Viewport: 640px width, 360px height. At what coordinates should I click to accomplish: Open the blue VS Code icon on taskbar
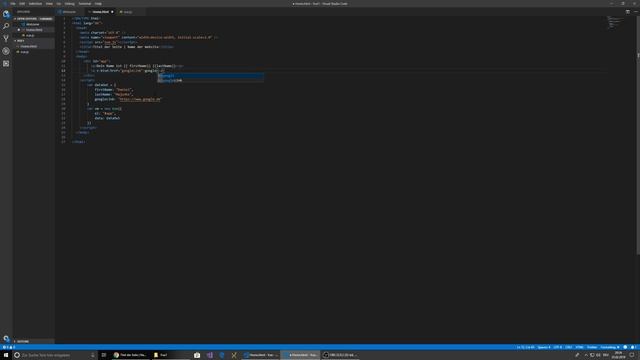tap(222, 355)
